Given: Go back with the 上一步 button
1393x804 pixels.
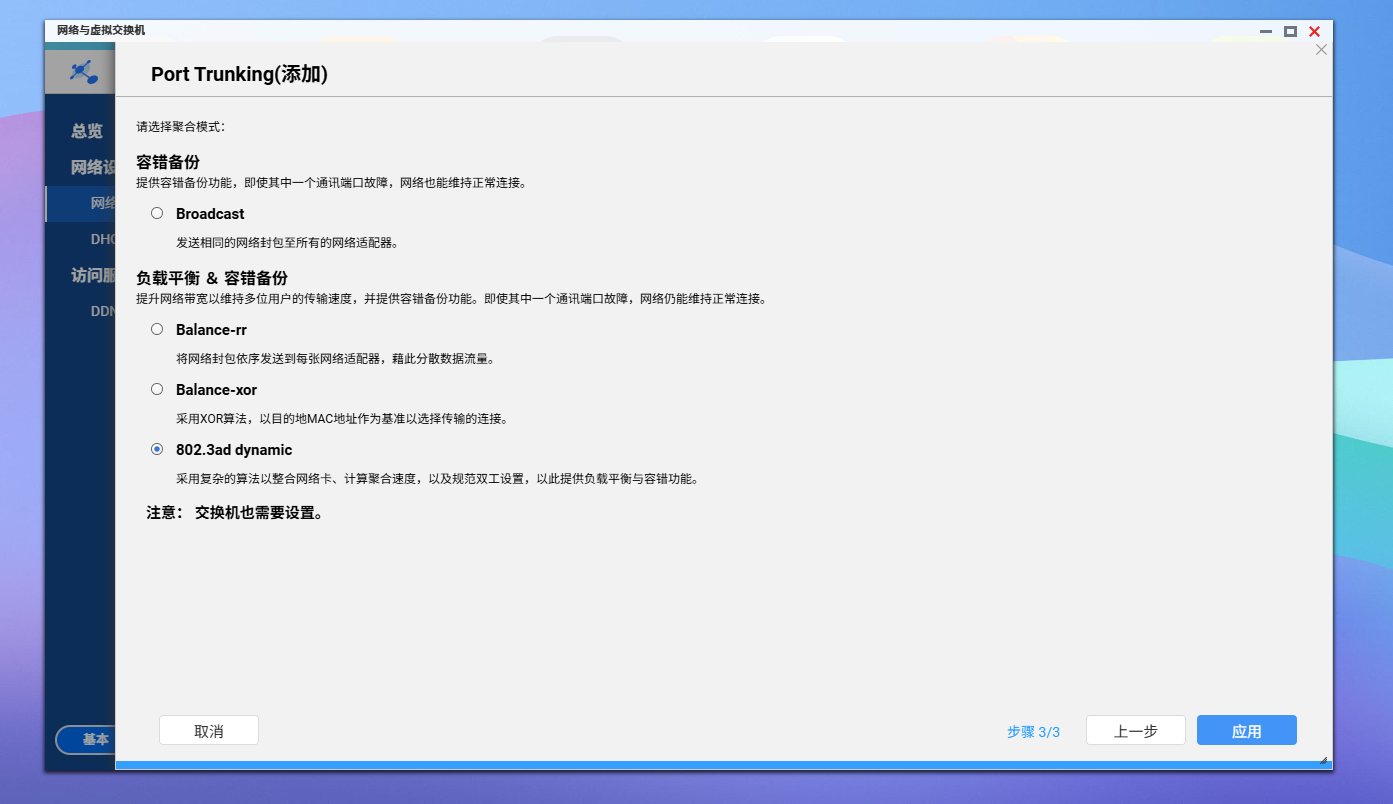Looking at the screenshot, I should coord(1135,731).
